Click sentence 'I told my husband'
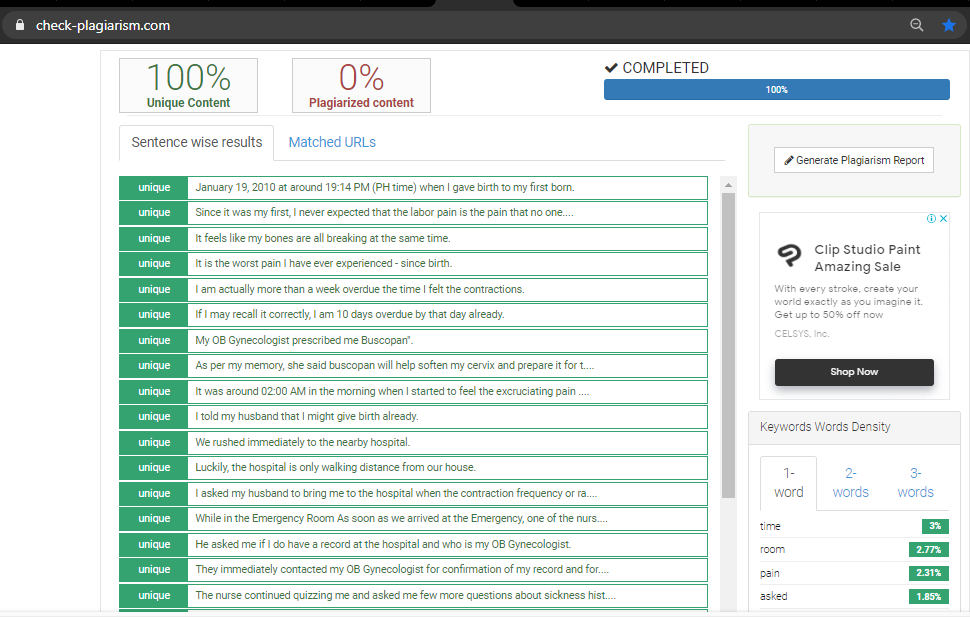 [x=307, y=416]
